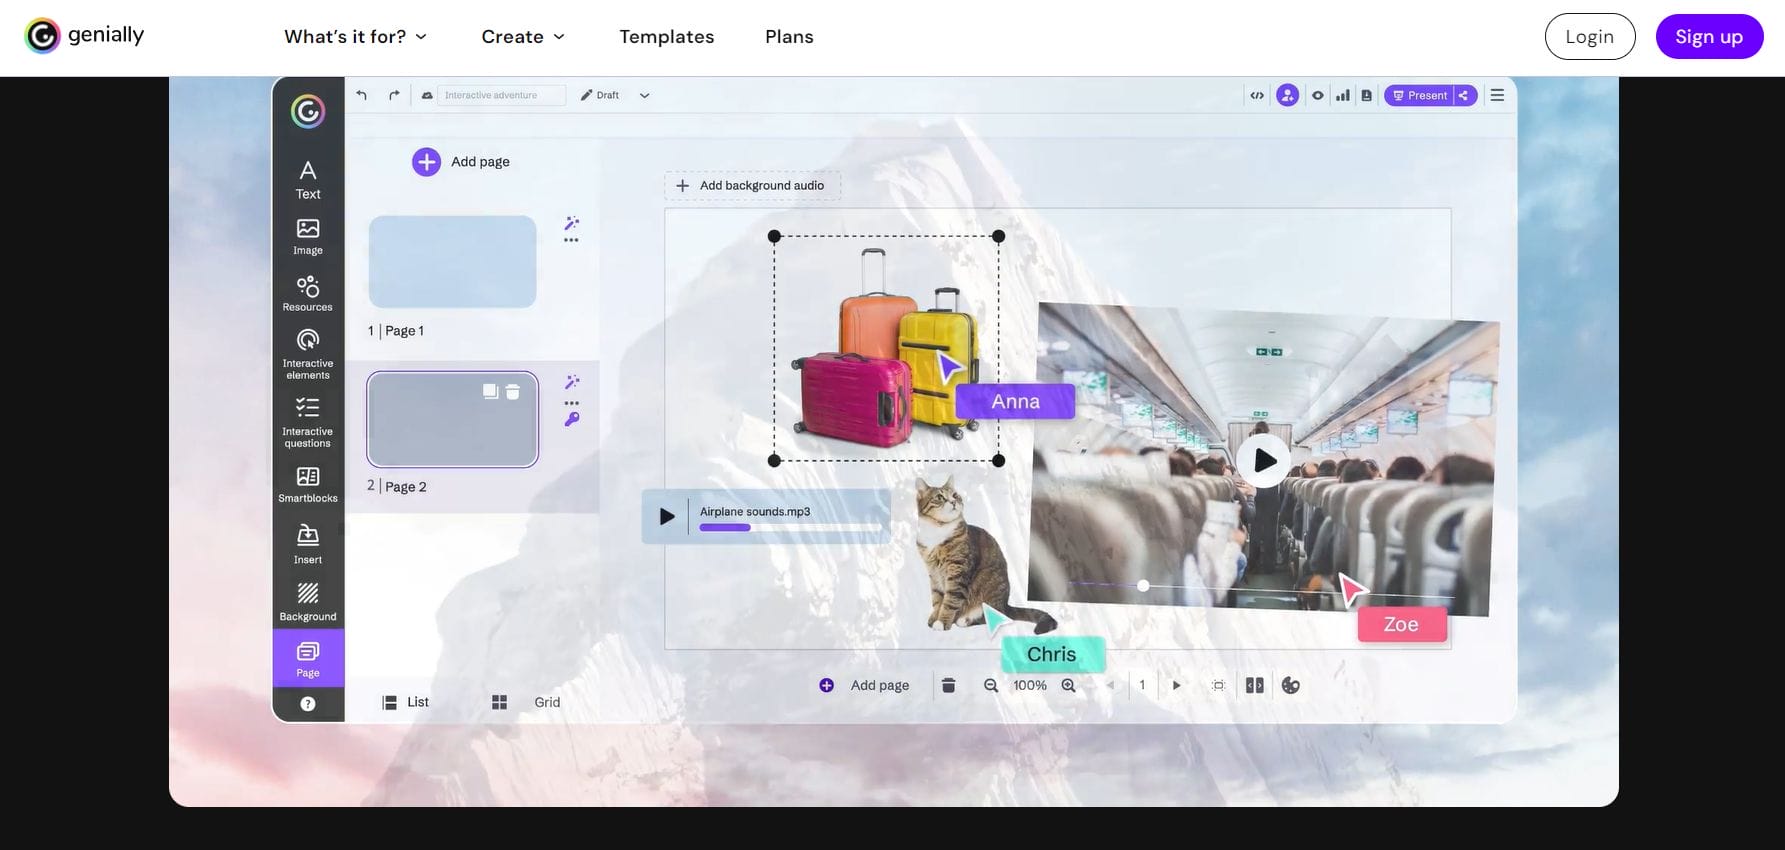Click the key icon on Page 2
The height and width of the screenshot is (850, 1785).
572,419
